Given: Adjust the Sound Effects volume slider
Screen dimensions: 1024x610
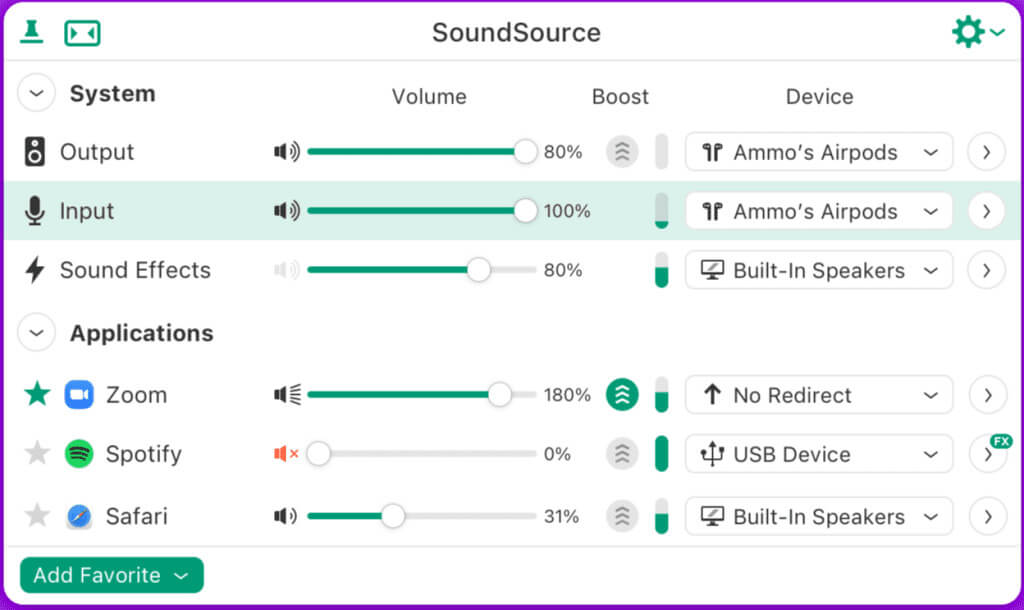Looking at the screenshot, I should click(422, 270).
